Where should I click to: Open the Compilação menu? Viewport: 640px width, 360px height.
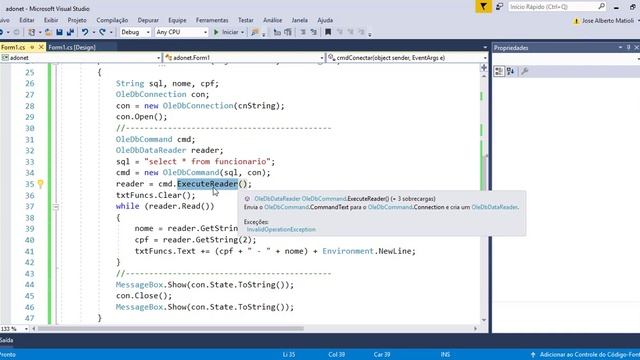click(x=112, y=20)
